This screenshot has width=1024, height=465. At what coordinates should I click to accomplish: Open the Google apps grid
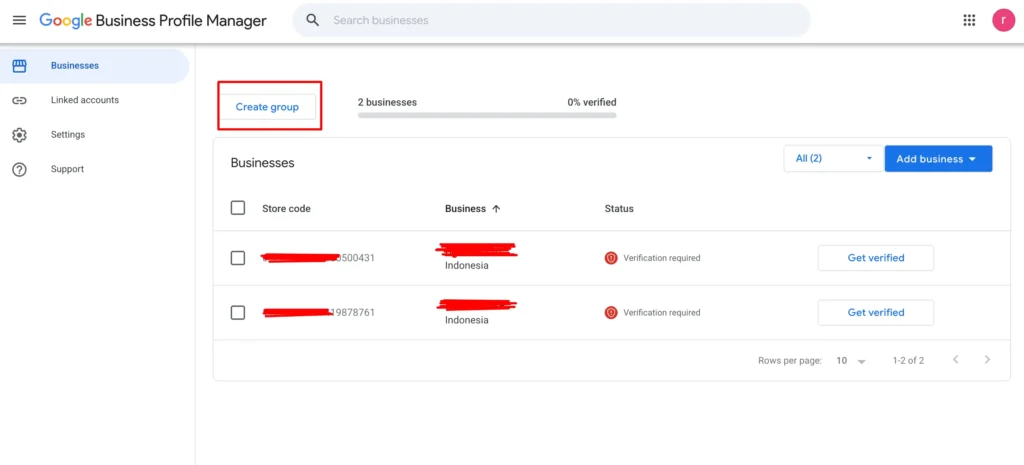tap(969, 20)
